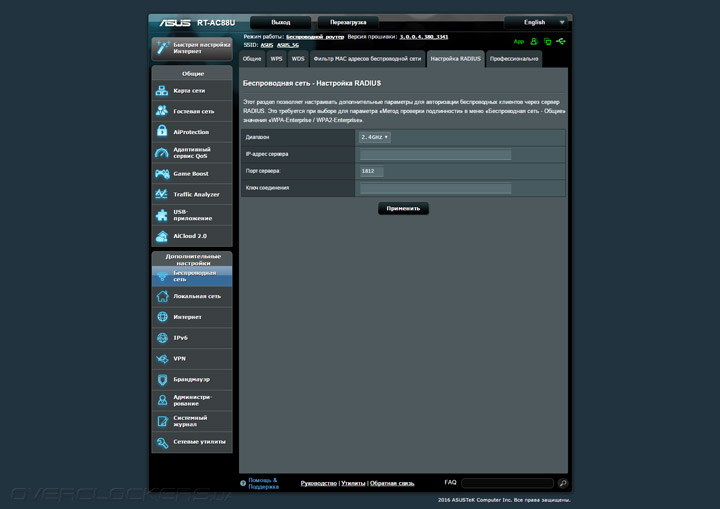The height and width of the screenshot is (509, 720).
Task: Open the Network Tools (Сетевые утилиты) icon
Action: click(162, 442)
